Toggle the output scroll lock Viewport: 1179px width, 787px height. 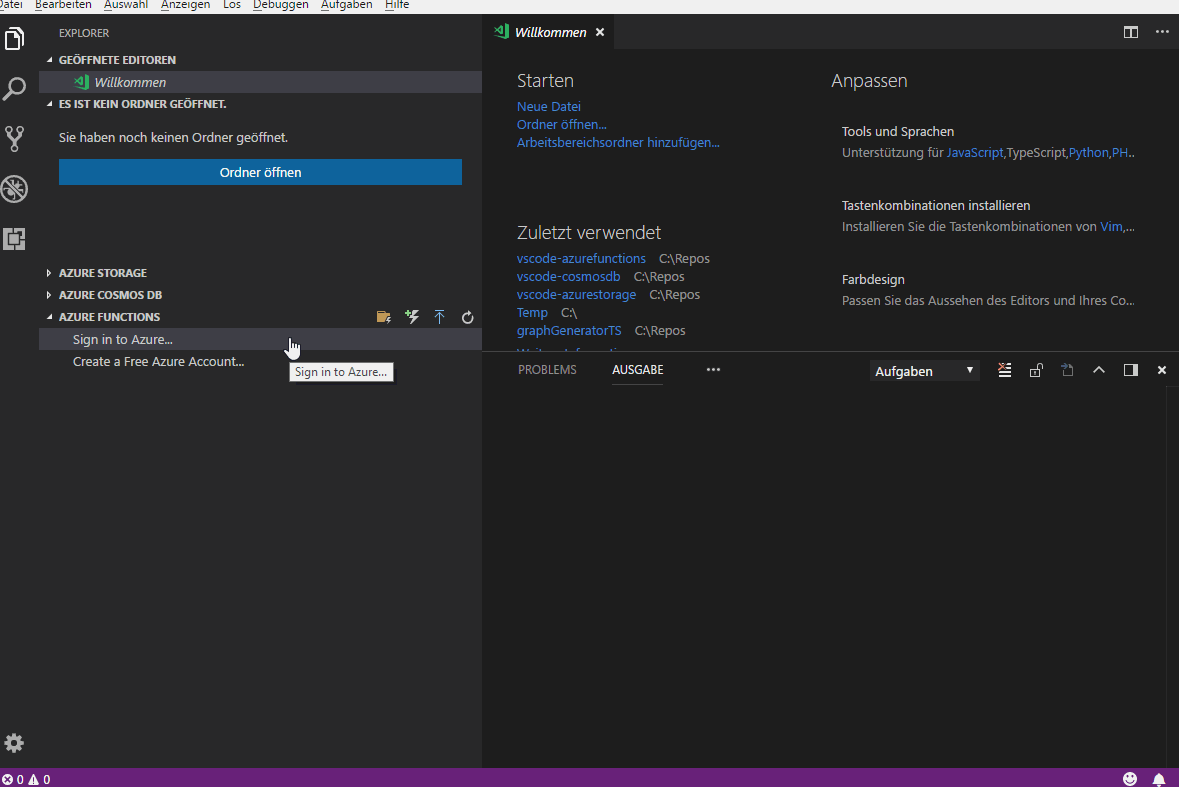click(x=1036, y=370)
